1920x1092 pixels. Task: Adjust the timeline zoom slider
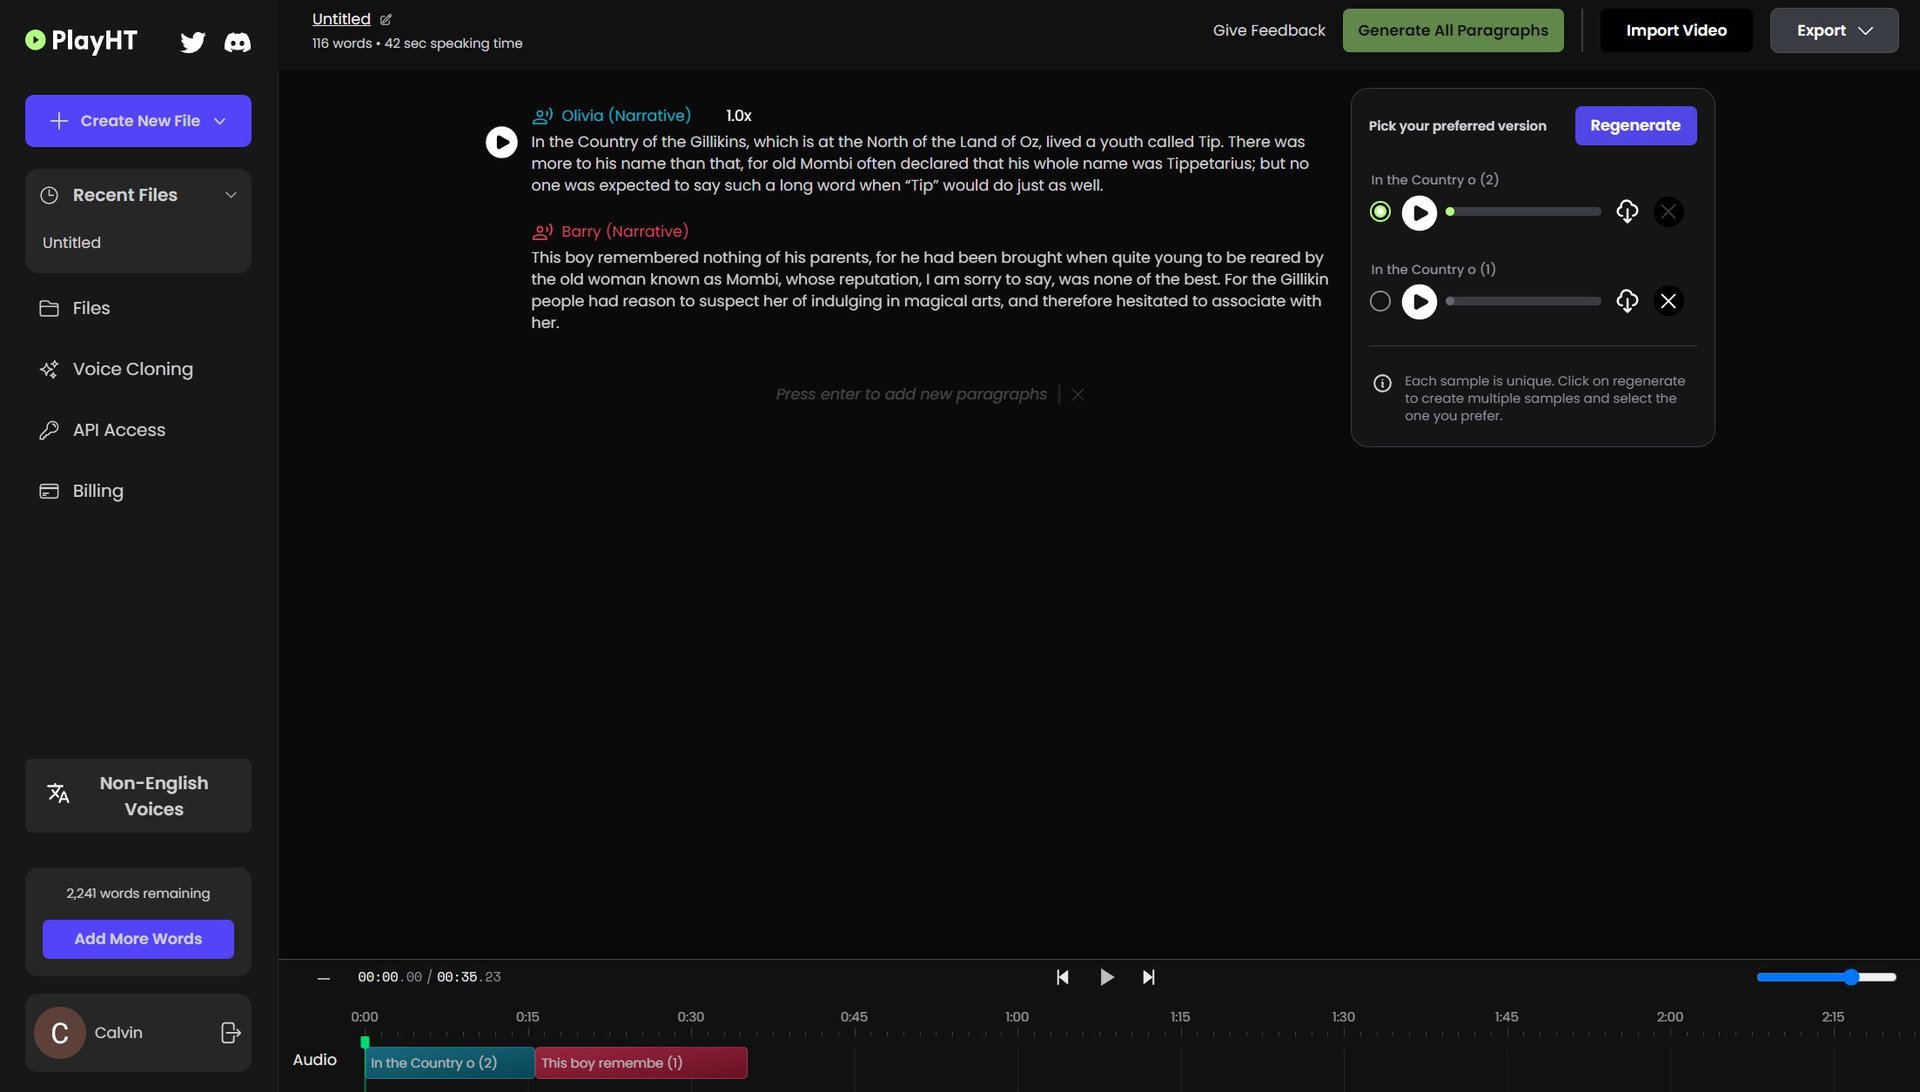click(x=1850, y=977)
